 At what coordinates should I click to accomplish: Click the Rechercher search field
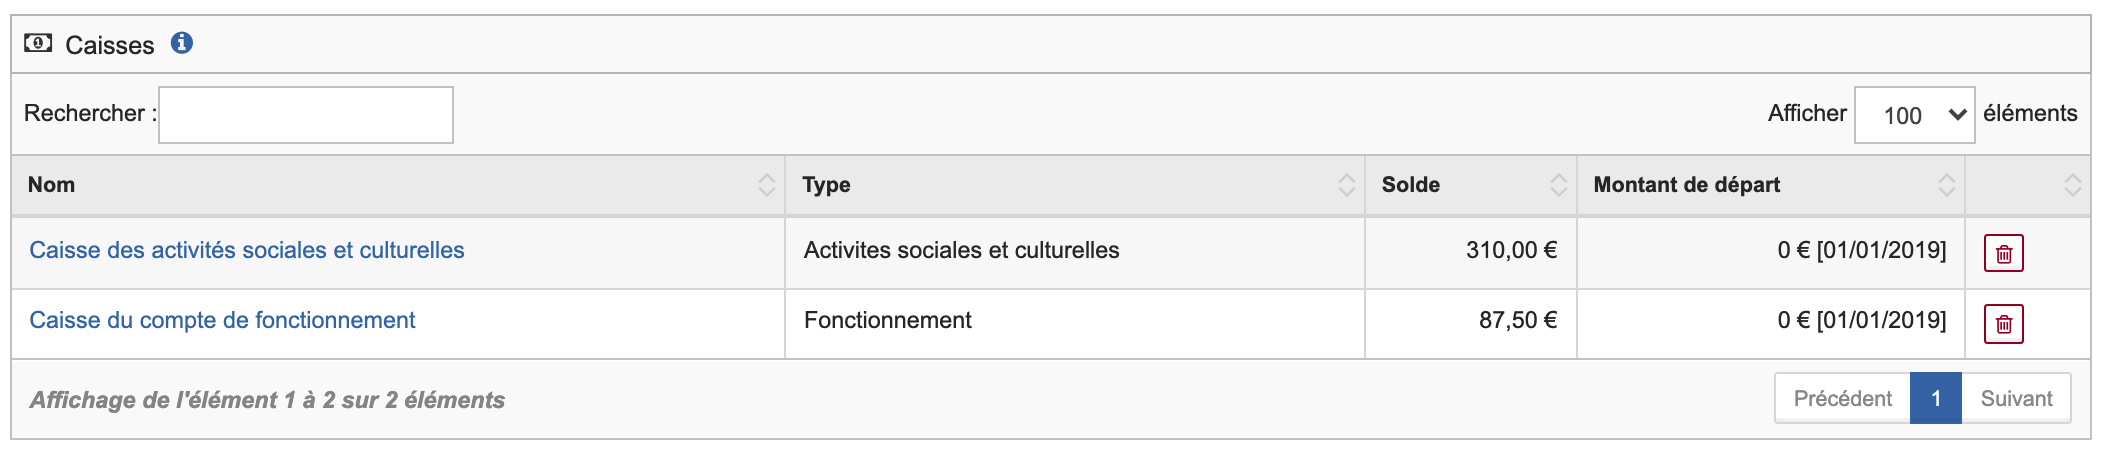pos(306,115)
